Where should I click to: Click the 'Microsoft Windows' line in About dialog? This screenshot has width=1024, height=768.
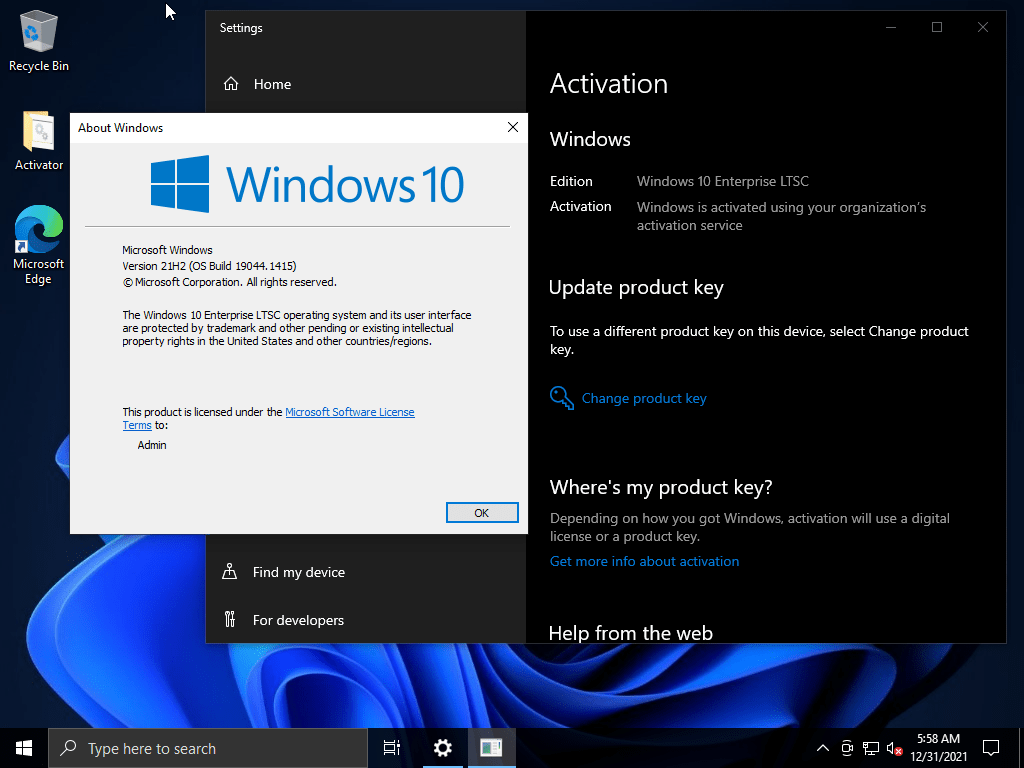[x=167, y=249]
